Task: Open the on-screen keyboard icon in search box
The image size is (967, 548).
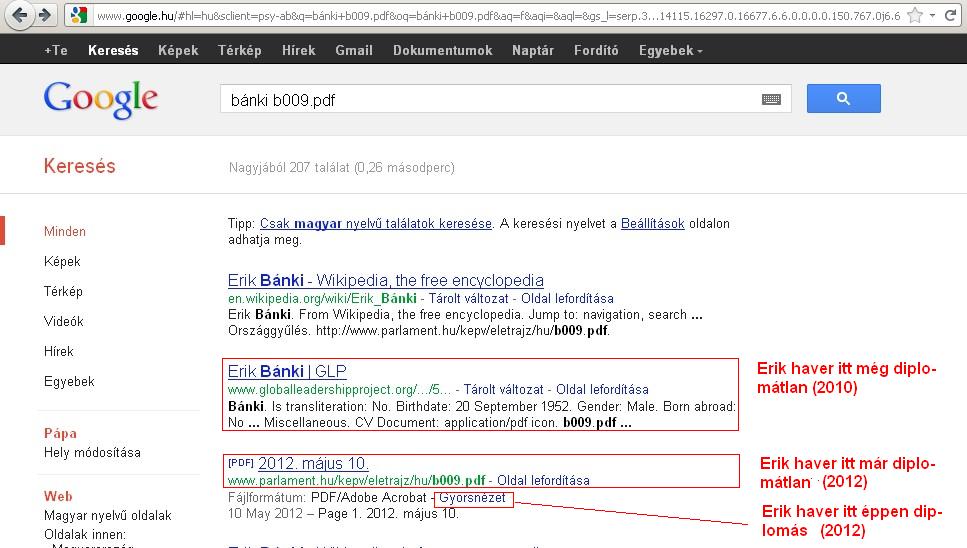Action: click(771, 99)
